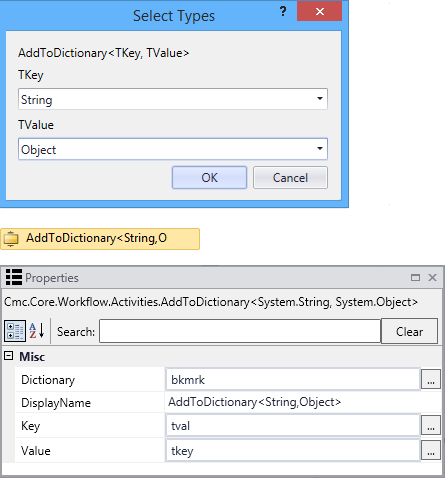The image size is (446, 478).
Task: Click the Cmc.Core.Workflow.Activities type name text
Action: (x=211, y=302)
